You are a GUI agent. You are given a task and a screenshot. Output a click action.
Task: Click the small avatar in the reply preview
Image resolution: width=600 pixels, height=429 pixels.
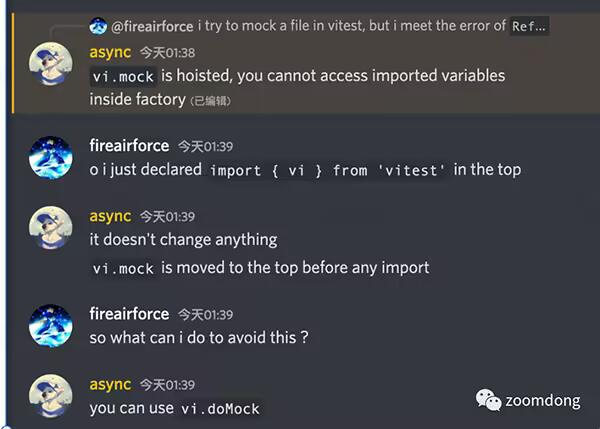98,26
